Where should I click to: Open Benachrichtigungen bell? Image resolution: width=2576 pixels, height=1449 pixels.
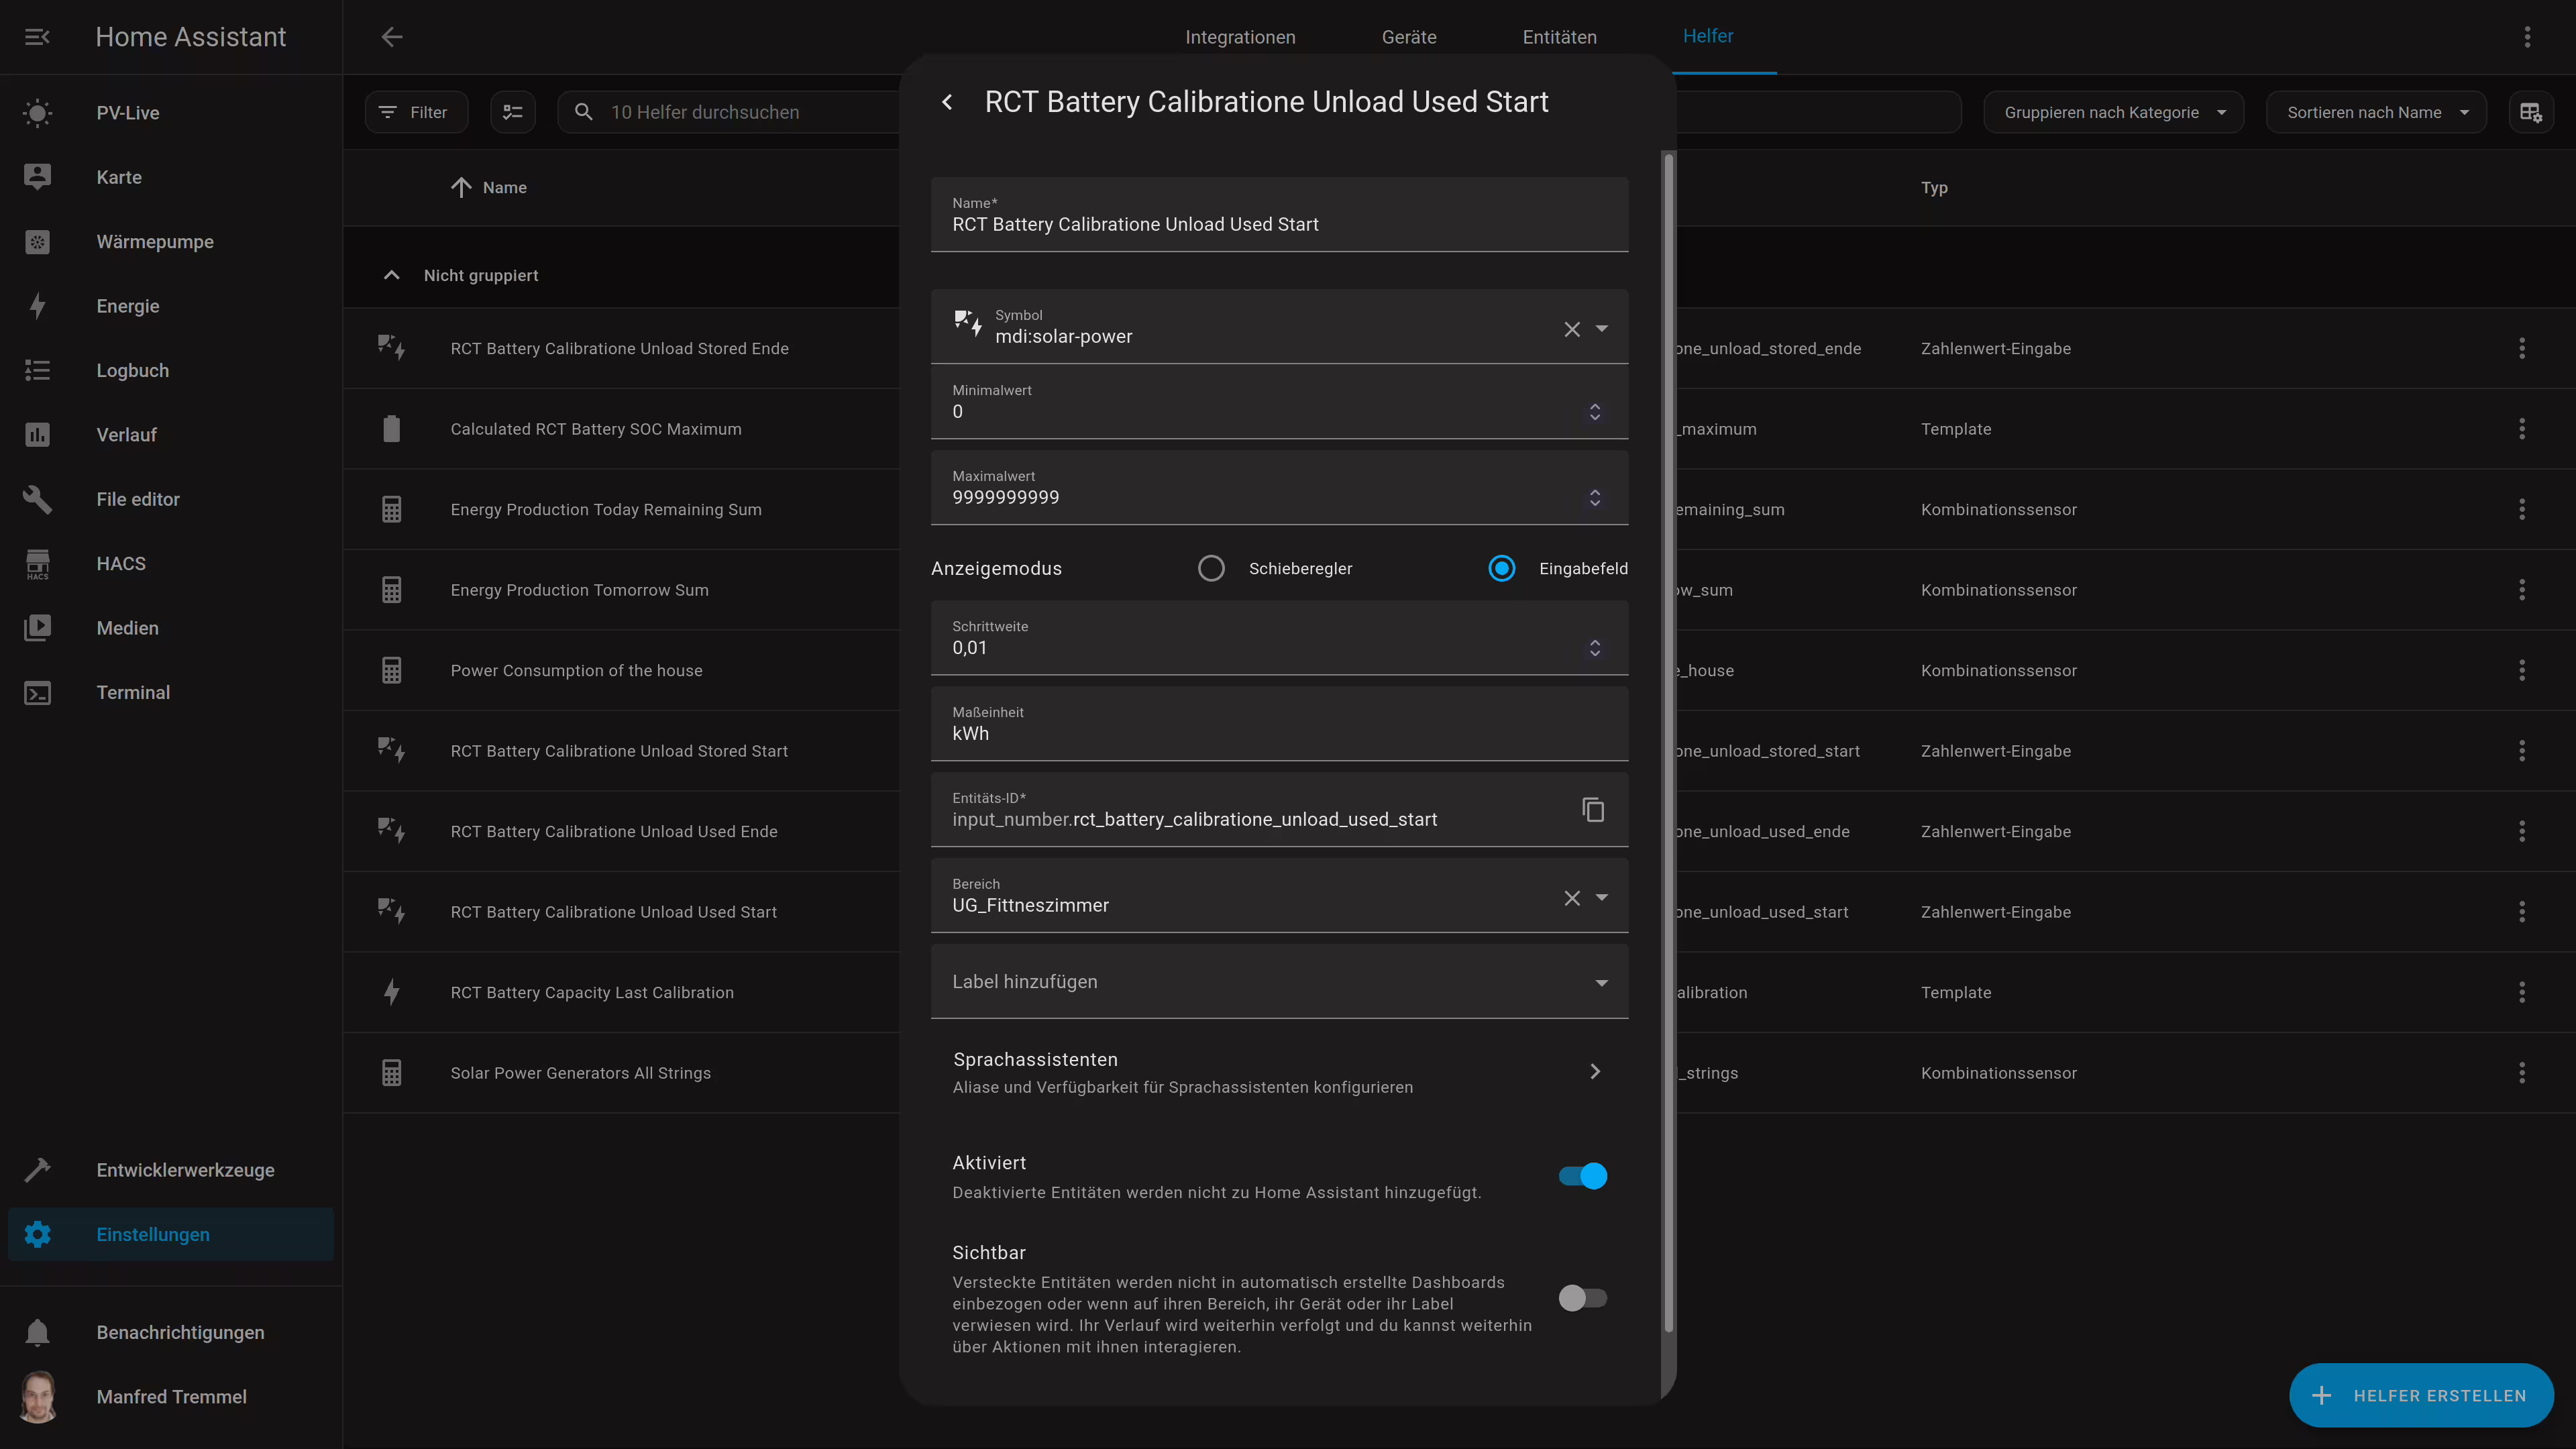170,1332
